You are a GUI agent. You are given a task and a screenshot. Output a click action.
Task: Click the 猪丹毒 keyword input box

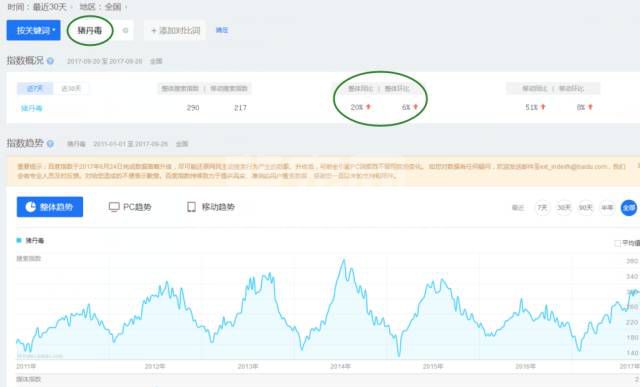pyautogui.click(x=90, y=31)
